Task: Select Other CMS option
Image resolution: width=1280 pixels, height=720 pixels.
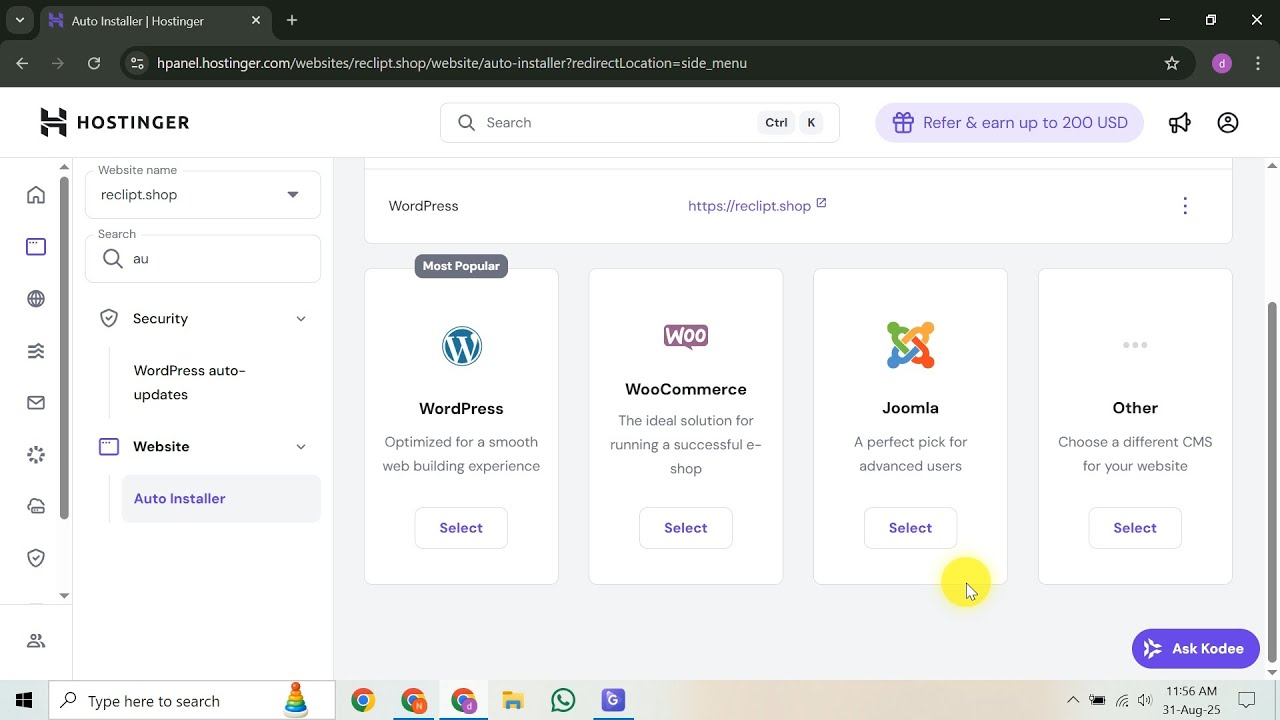Action: (x=1135, y=528)
